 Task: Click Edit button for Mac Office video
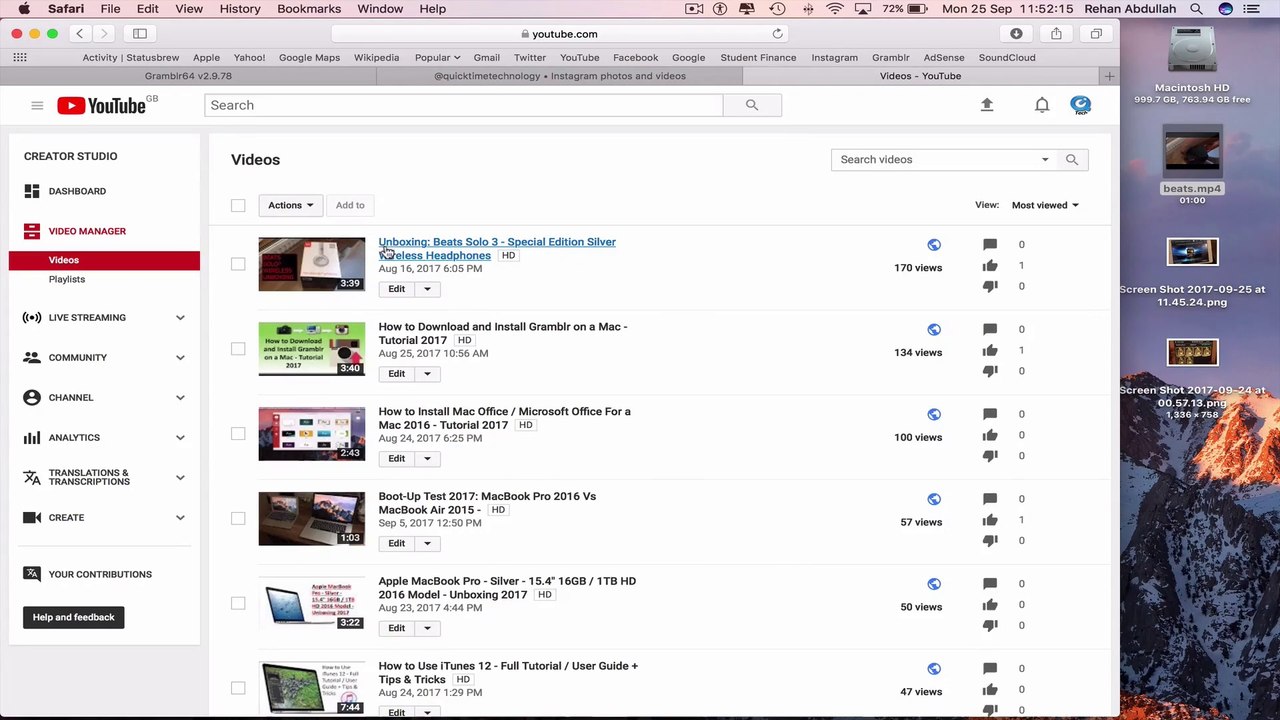[397, 459]
